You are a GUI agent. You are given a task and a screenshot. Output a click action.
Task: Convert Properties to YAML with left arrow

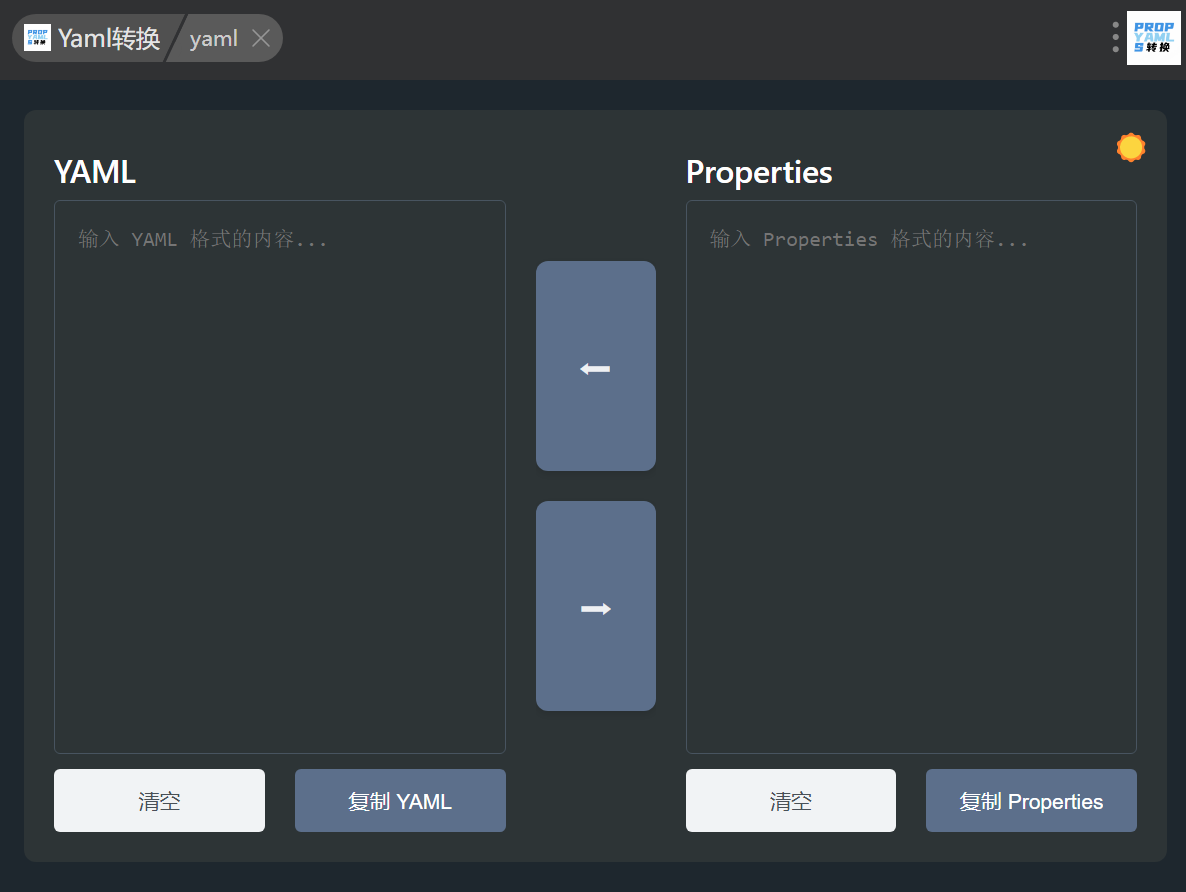point(595,366)
